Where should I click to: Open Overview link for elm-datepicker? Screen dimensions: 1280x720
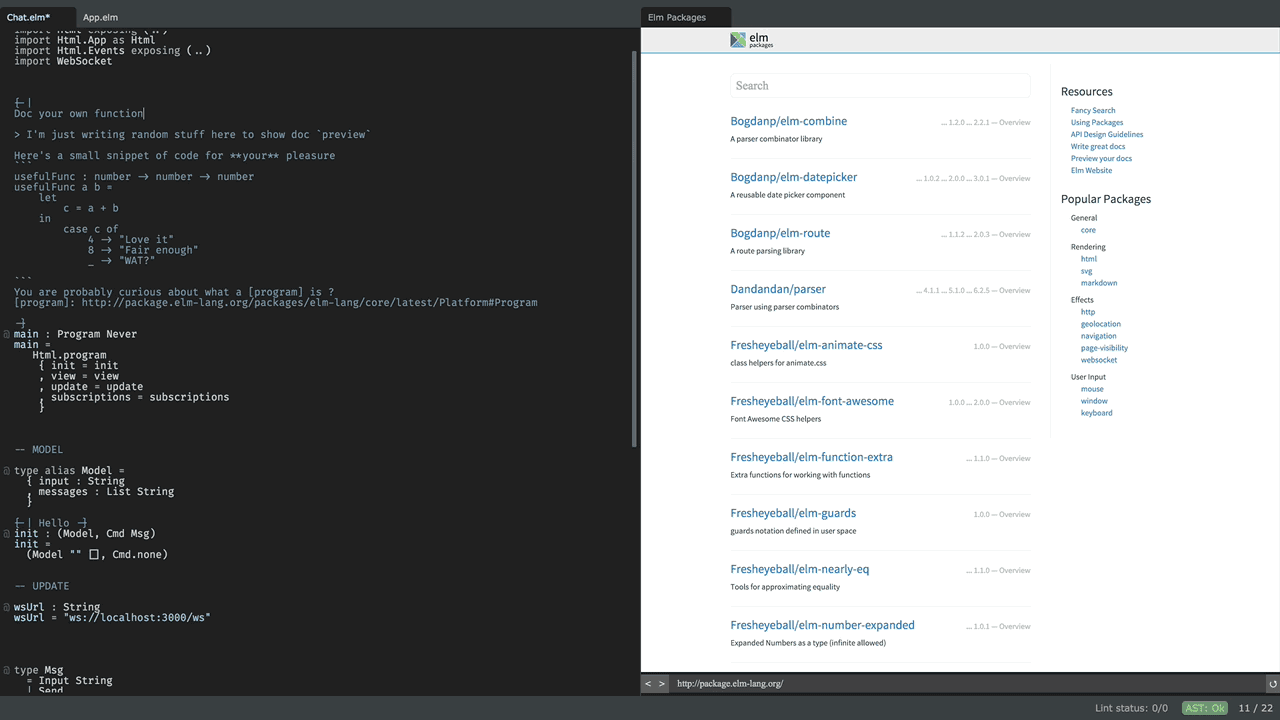pos(1014,179)
